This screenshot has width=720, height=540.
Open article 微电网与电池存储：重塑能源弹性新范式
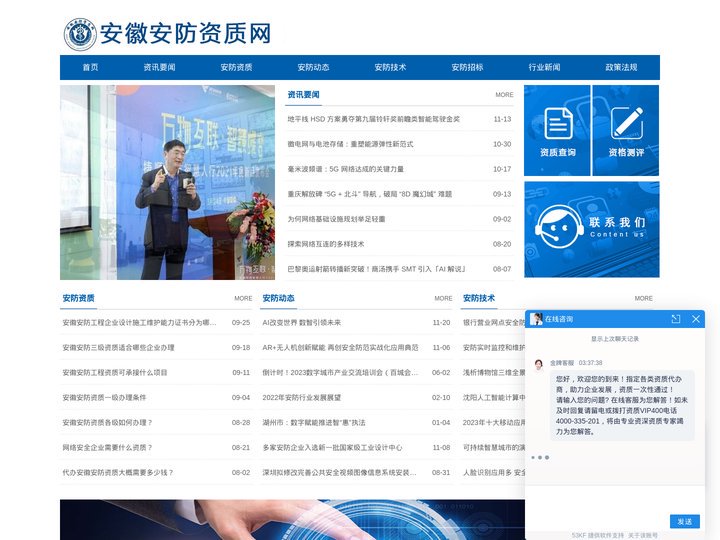pyautogui.click(x=350, y=144)
